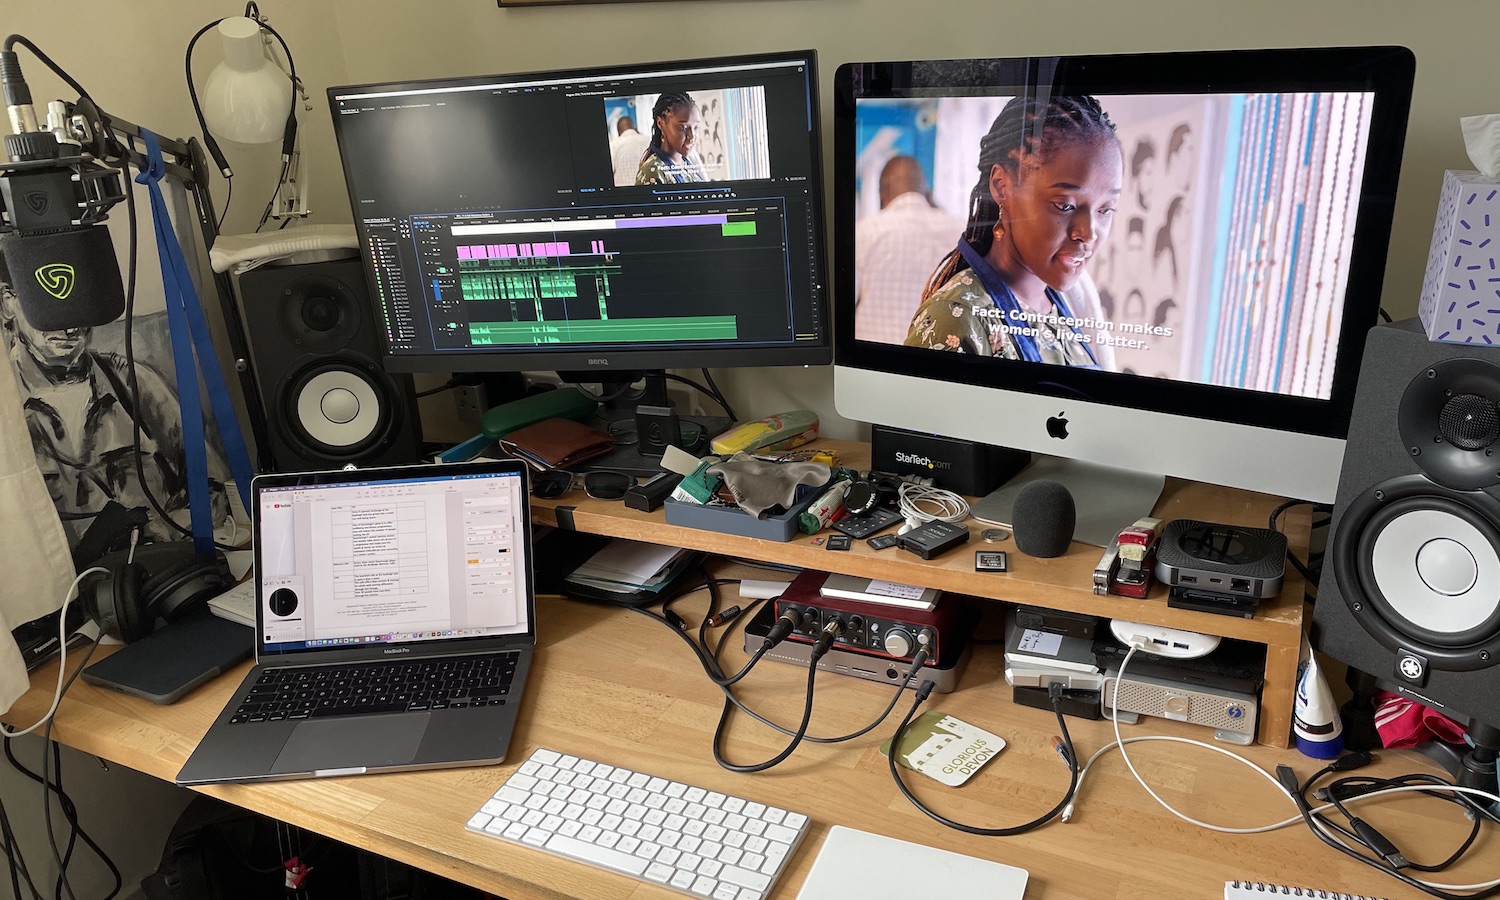Click the colour wheel in the Colours window
This screenshot has width=1500, height=900.
click(283, 602)
